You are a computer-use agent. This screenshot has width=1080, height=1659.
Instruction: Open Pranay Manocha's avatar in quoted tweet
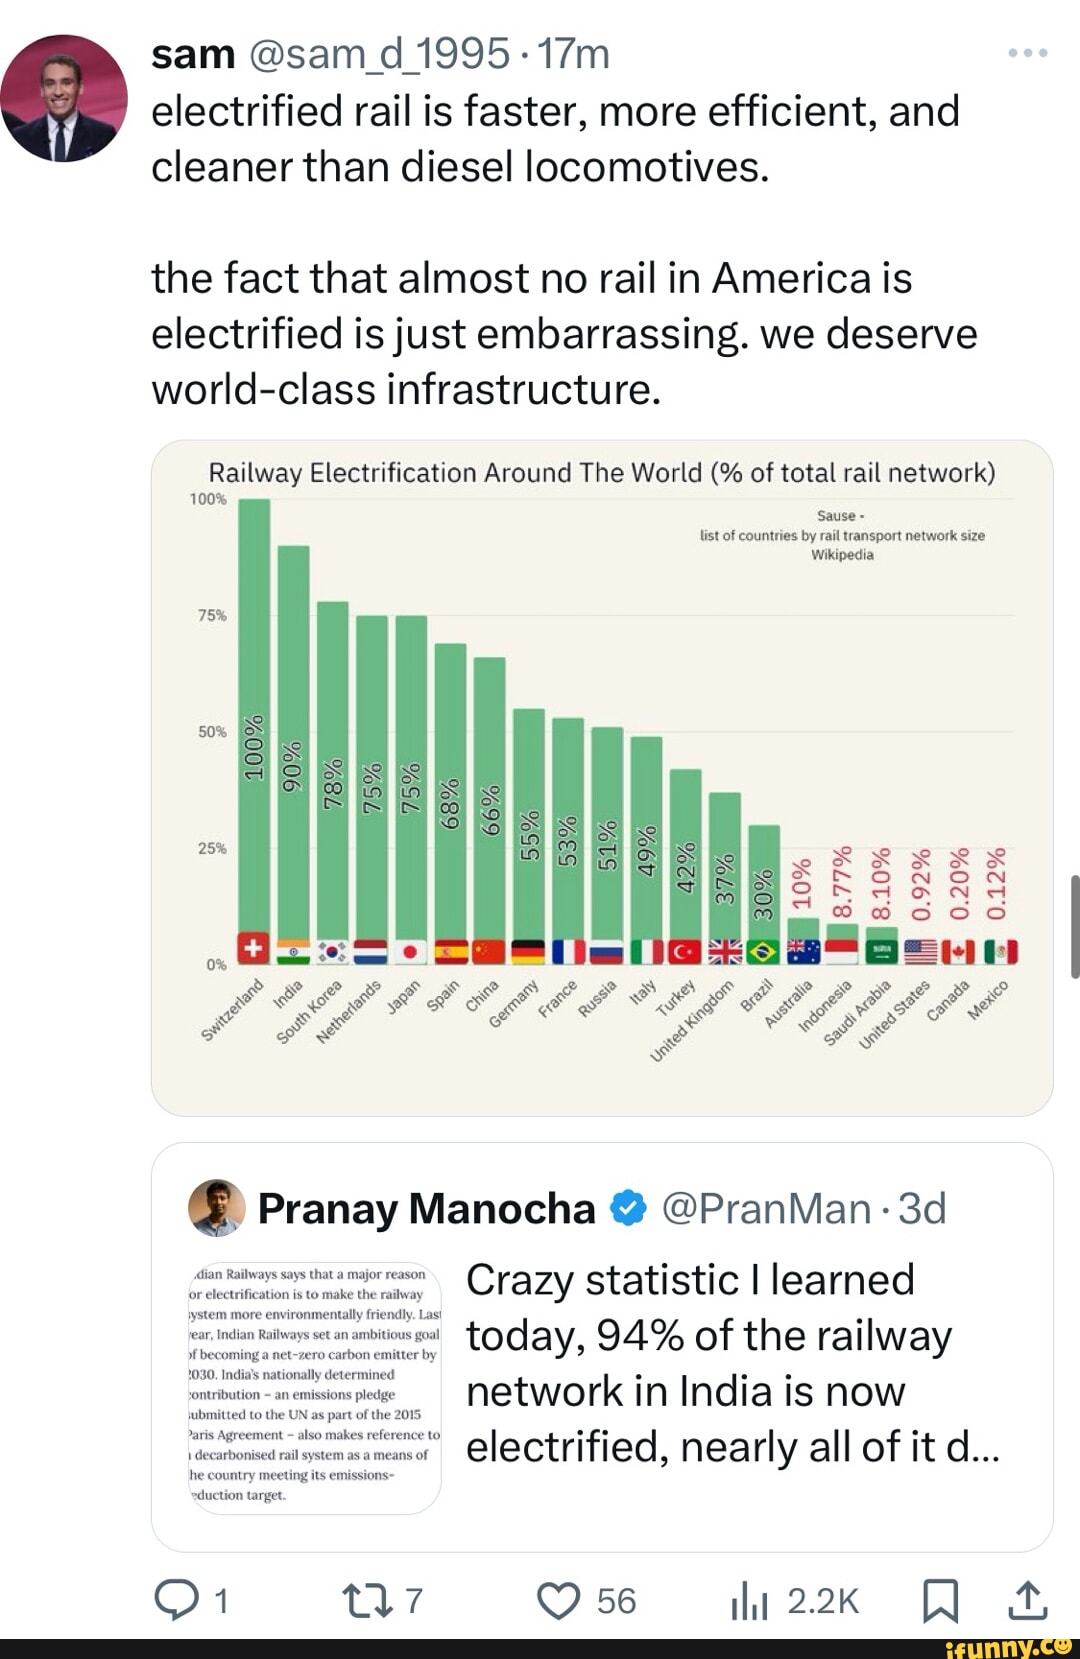point(216,1208)
